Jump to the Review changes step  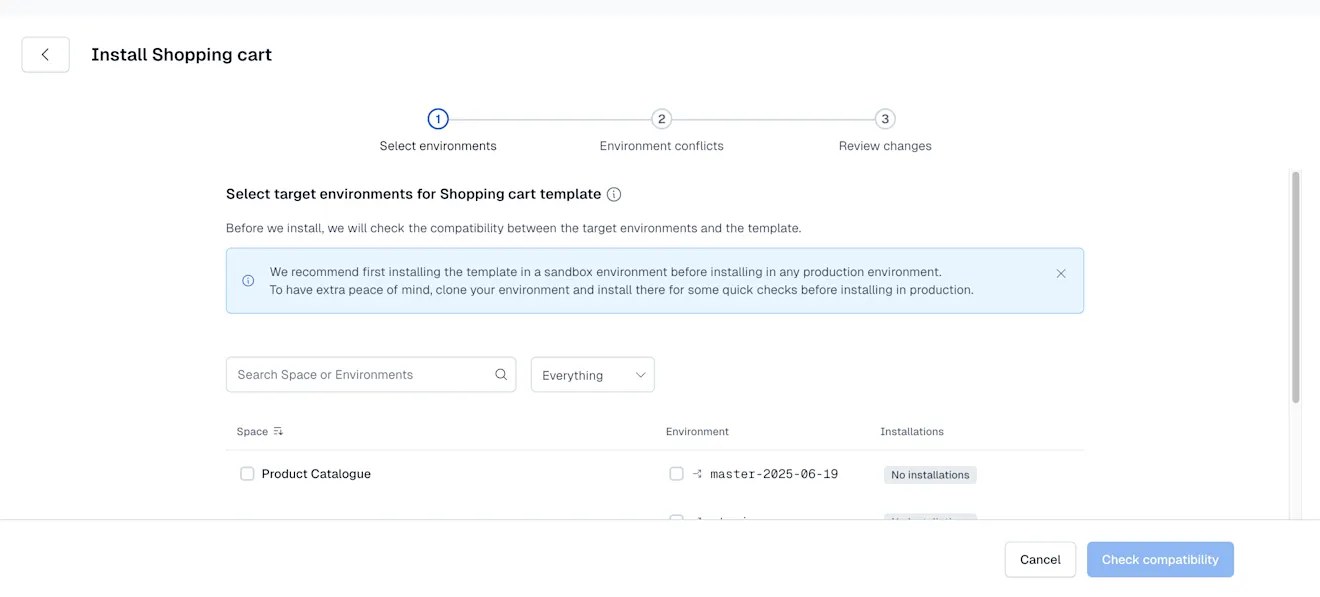click(884, 118)
